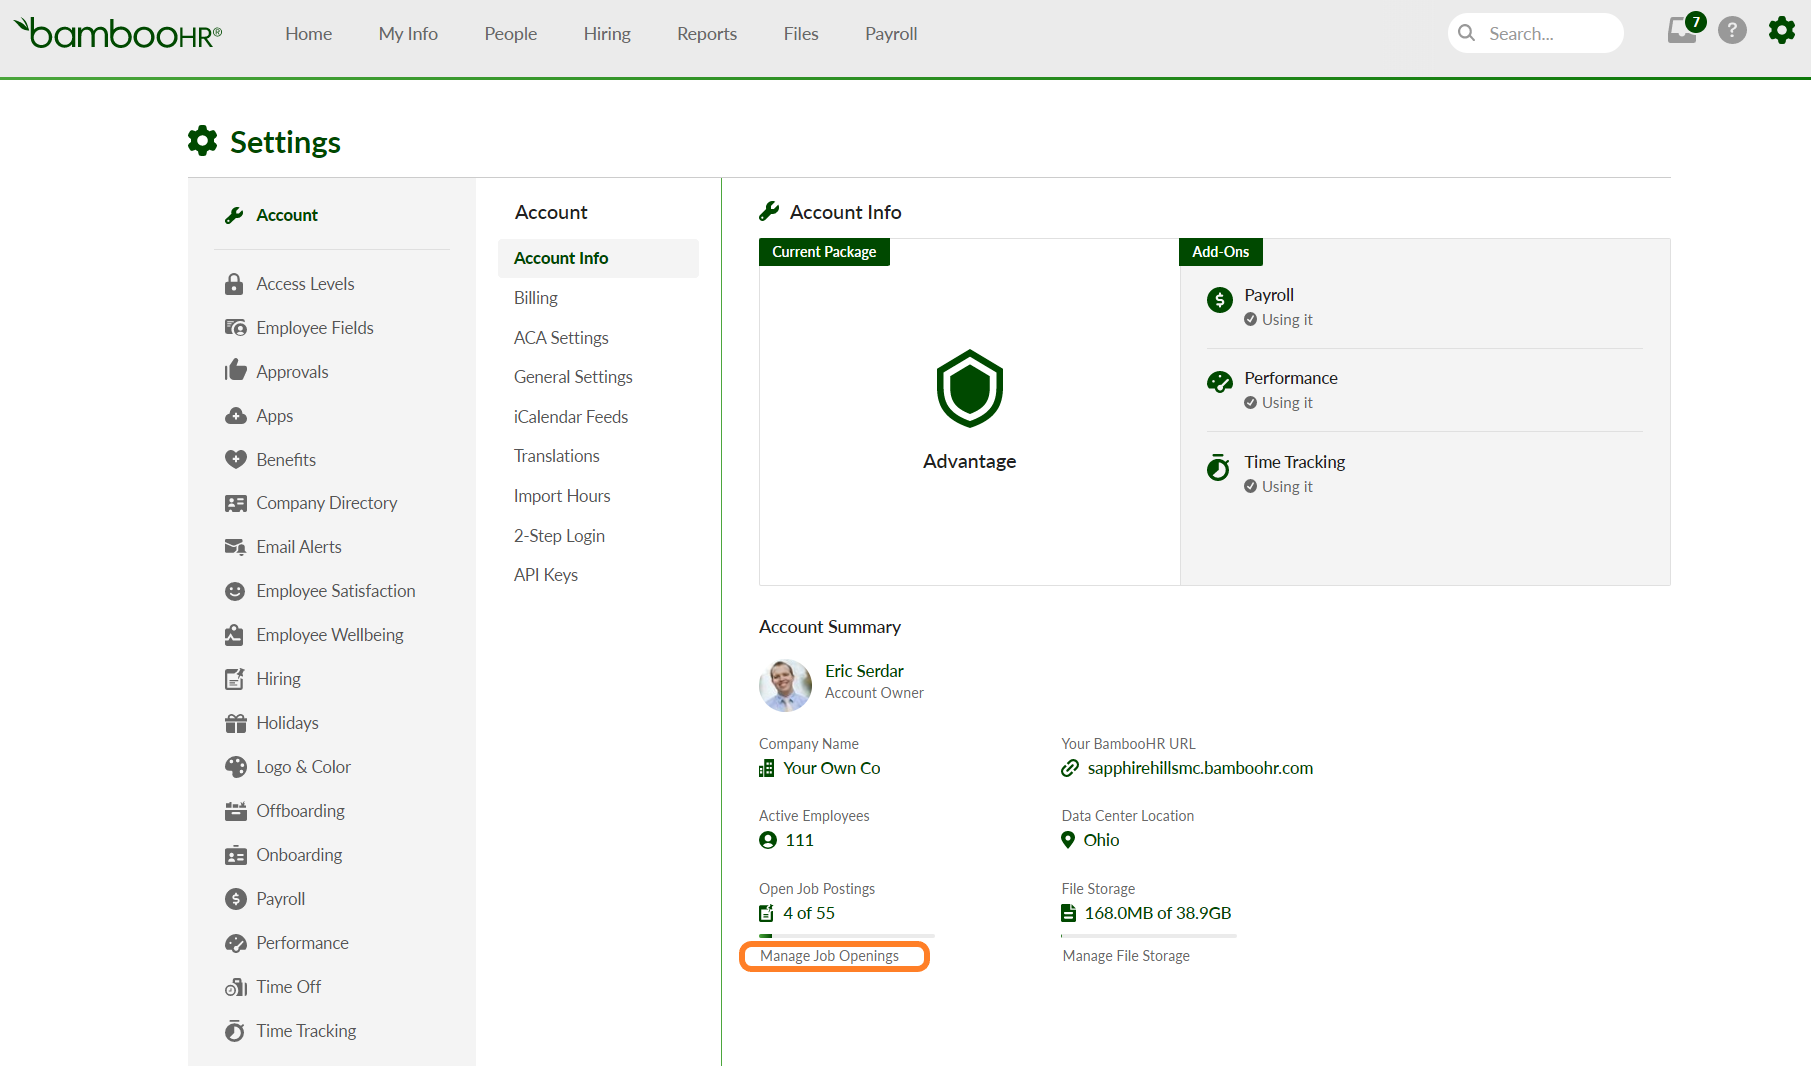The width and height of the screenshot is (1811, 1066).
Task: Select the Account section in the sidebar
Action: (x=287, y=215)
